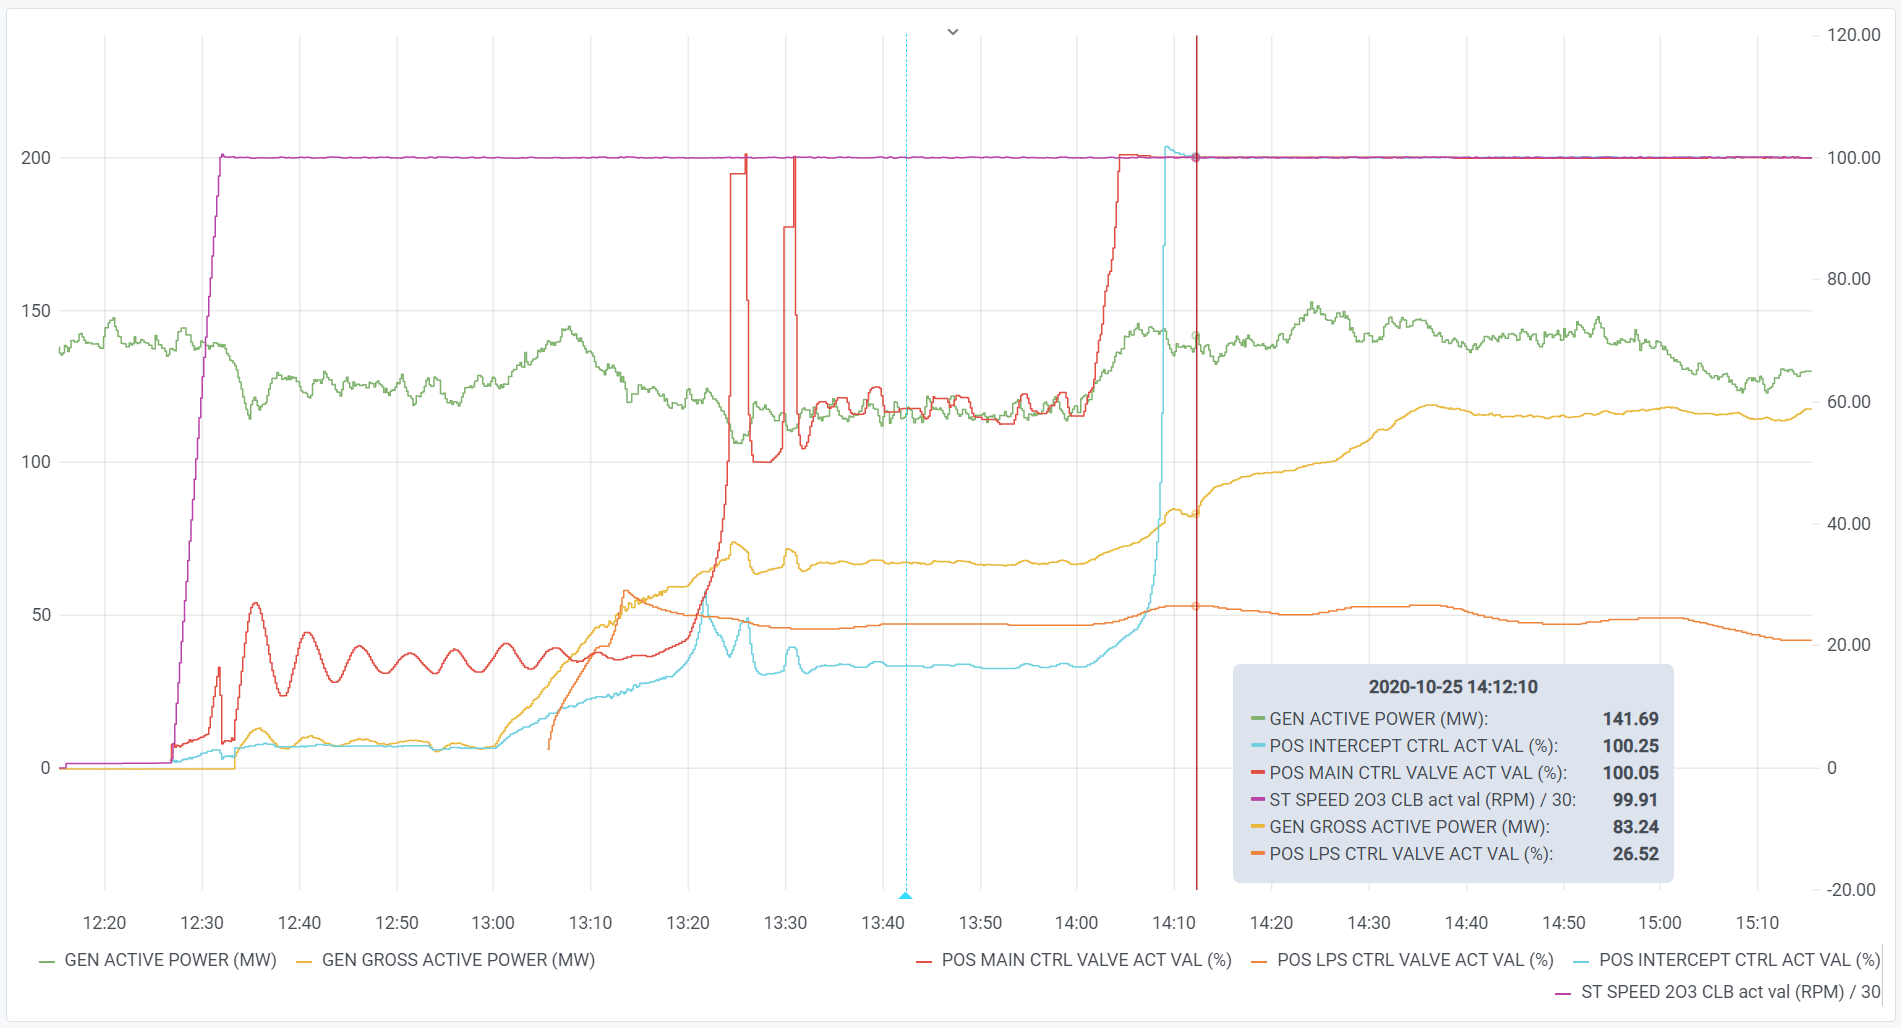This screenshot has height=1028, width=1902.
Task: Click the right axis value 120.00
Action: click(1853, 35)
